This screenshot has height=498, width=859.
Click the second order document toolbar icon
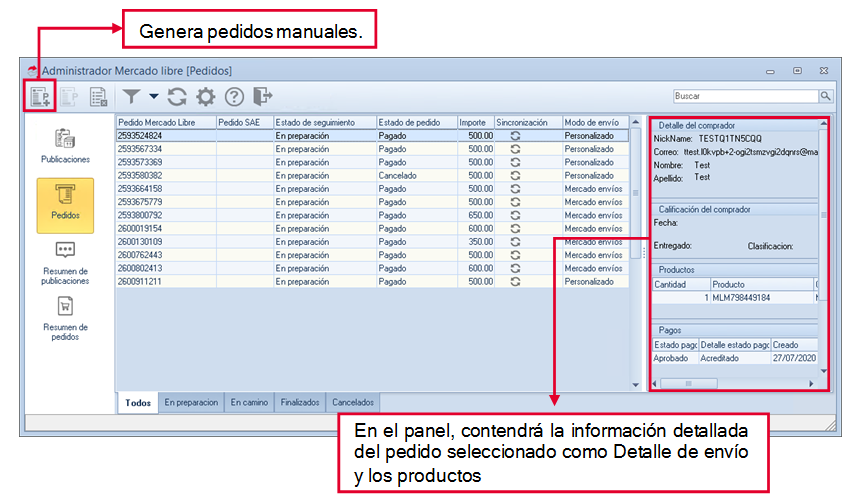[69, 97]
